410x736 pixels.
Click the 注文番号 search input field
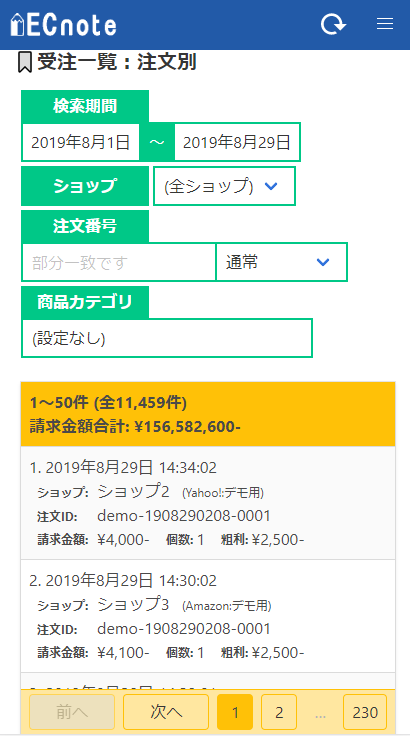tap(119, 262)
